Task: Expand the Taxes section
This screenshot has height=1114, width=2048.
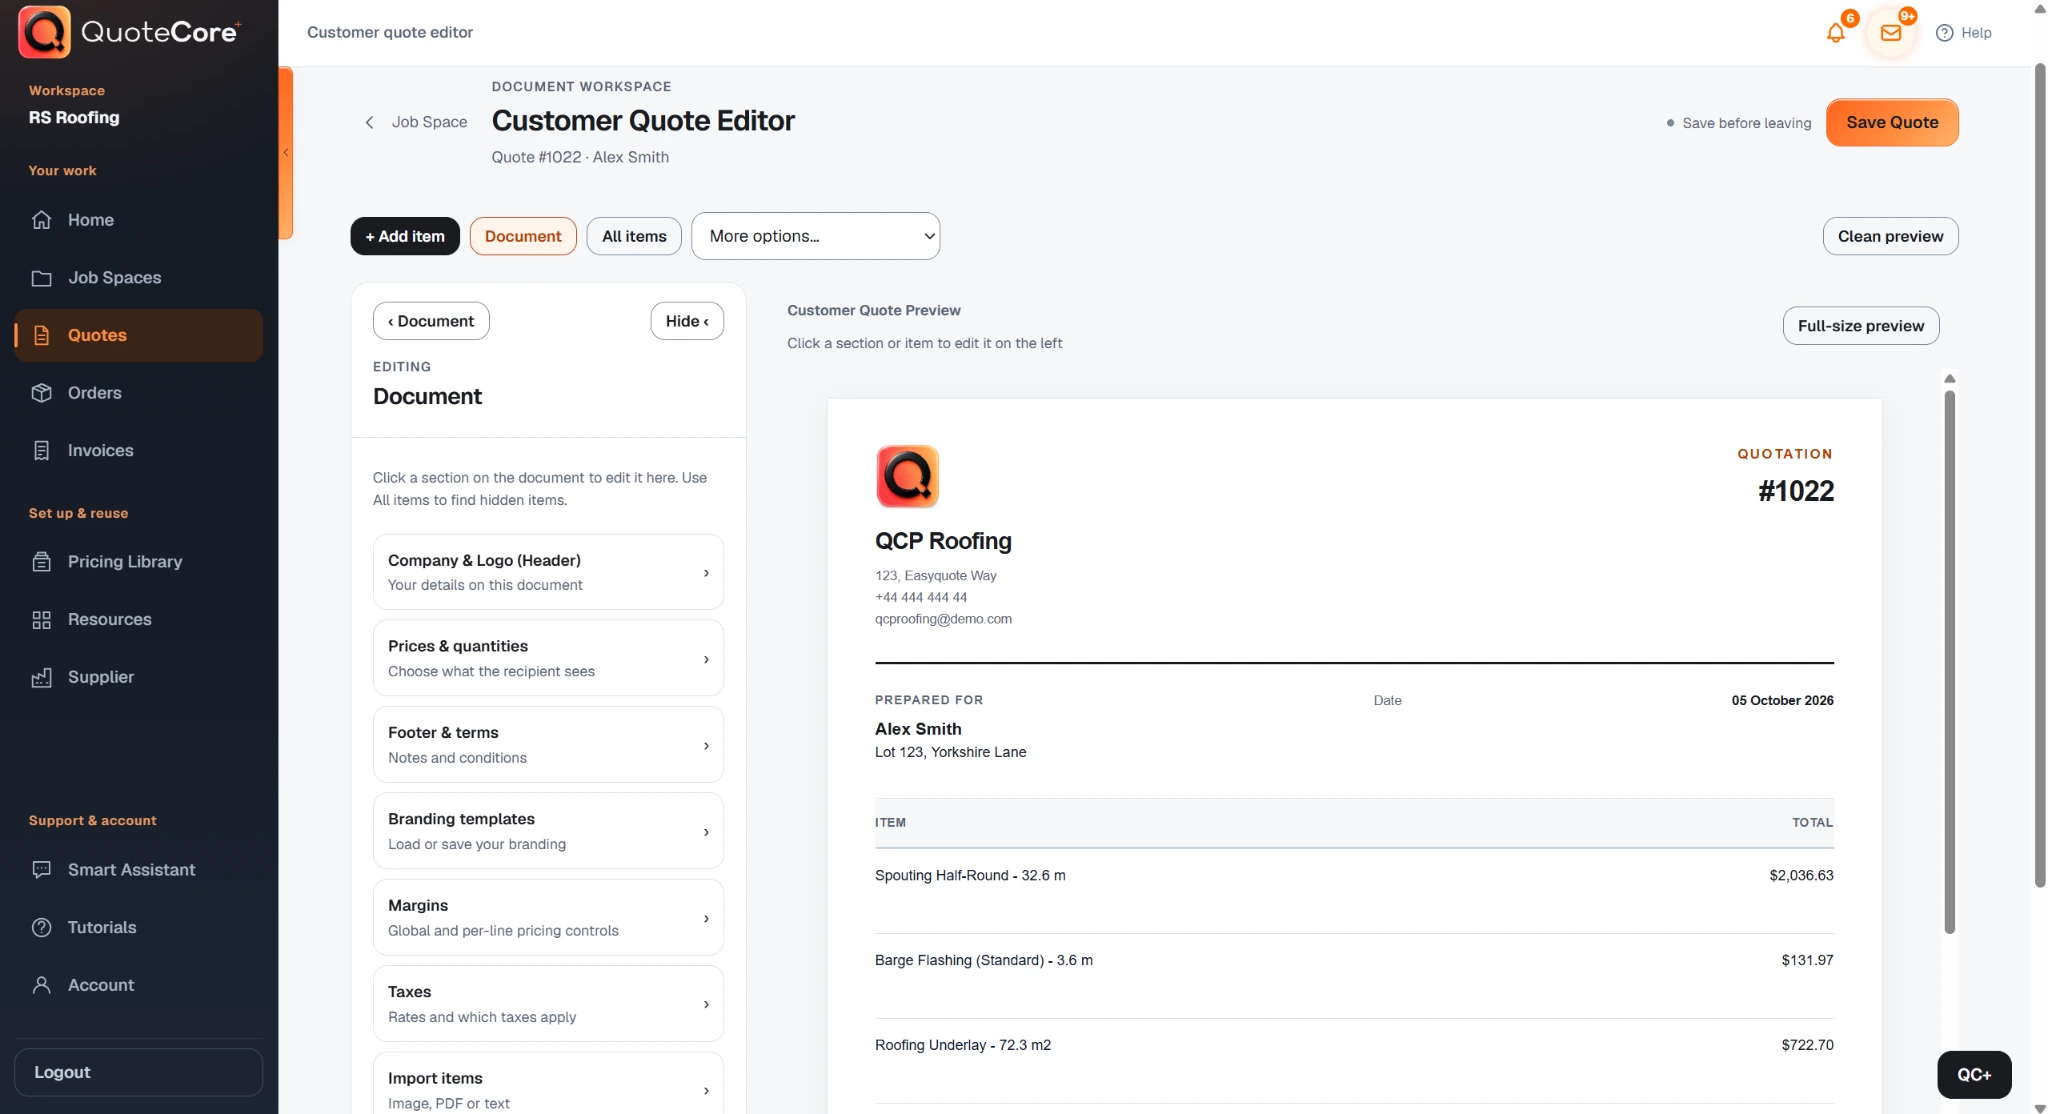Action: [548, 1004]
